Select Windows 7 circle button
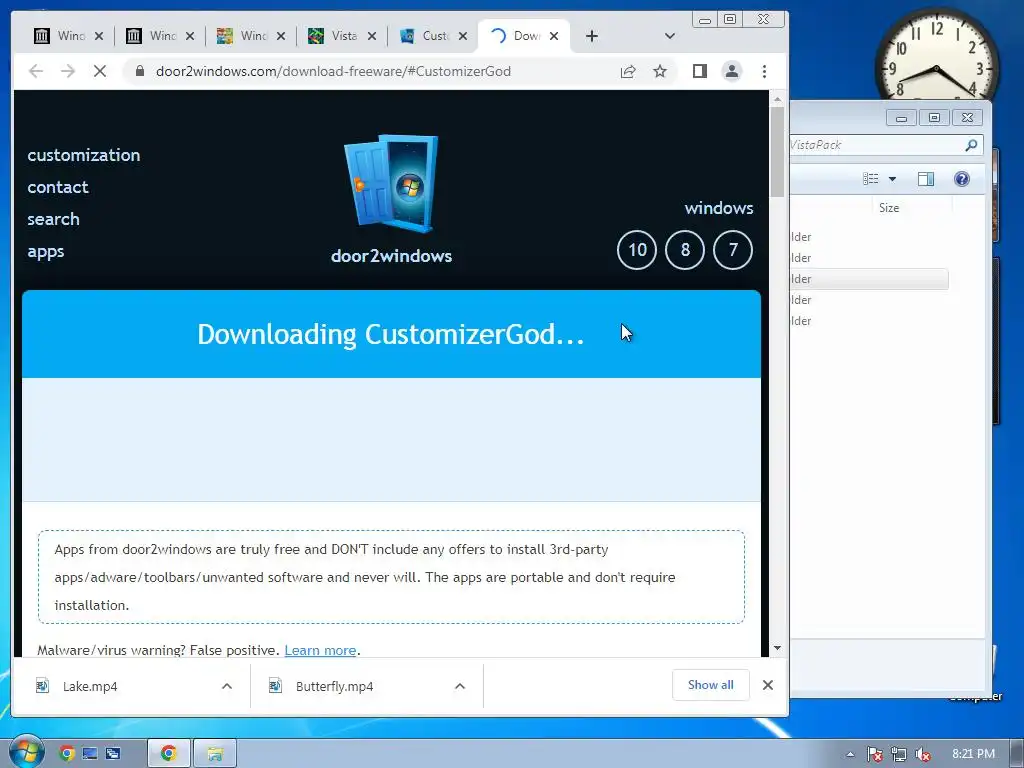The height and width of the screenshot is (768, 1024). (x=733, y=250)
